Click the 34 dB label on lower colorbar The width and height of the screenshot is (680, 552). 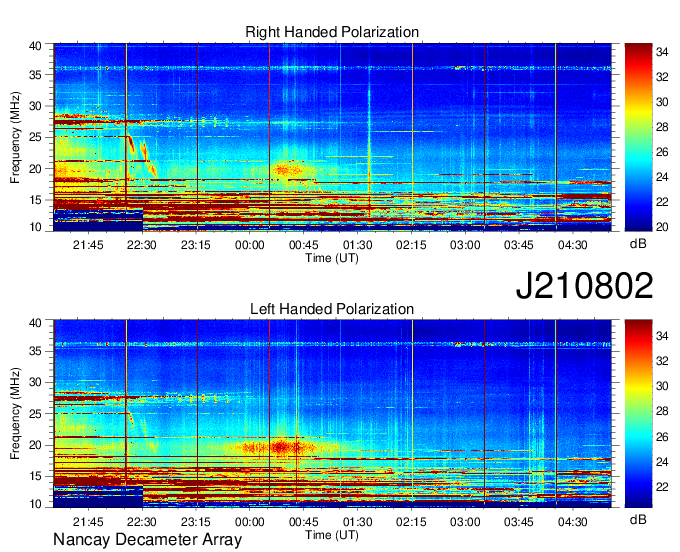point(662,336)
